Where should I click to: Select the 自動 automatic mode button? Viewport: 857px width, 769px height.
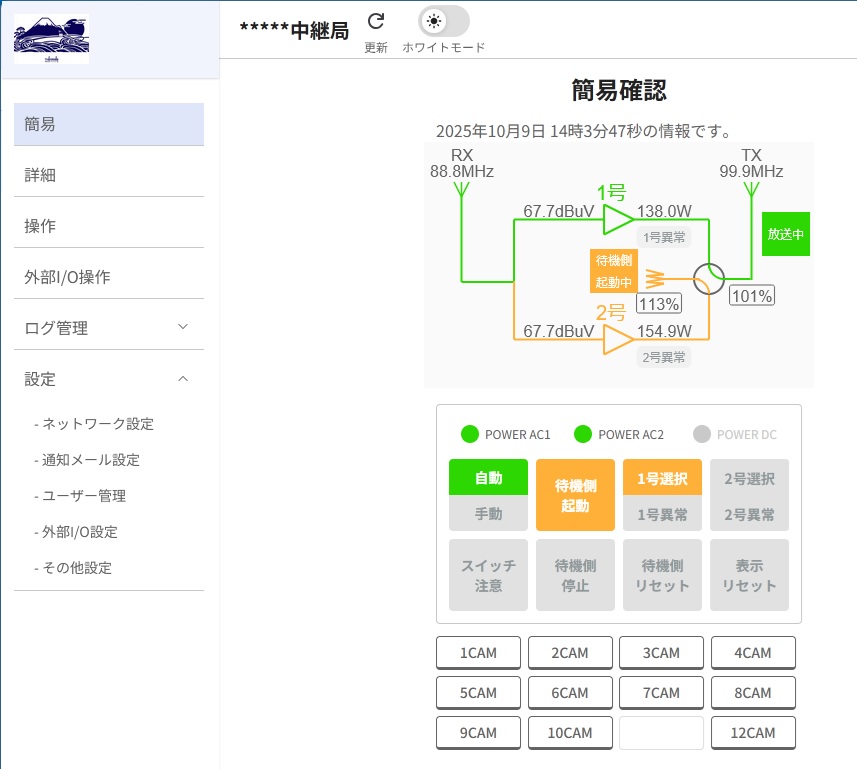click(x=488, y=478)
